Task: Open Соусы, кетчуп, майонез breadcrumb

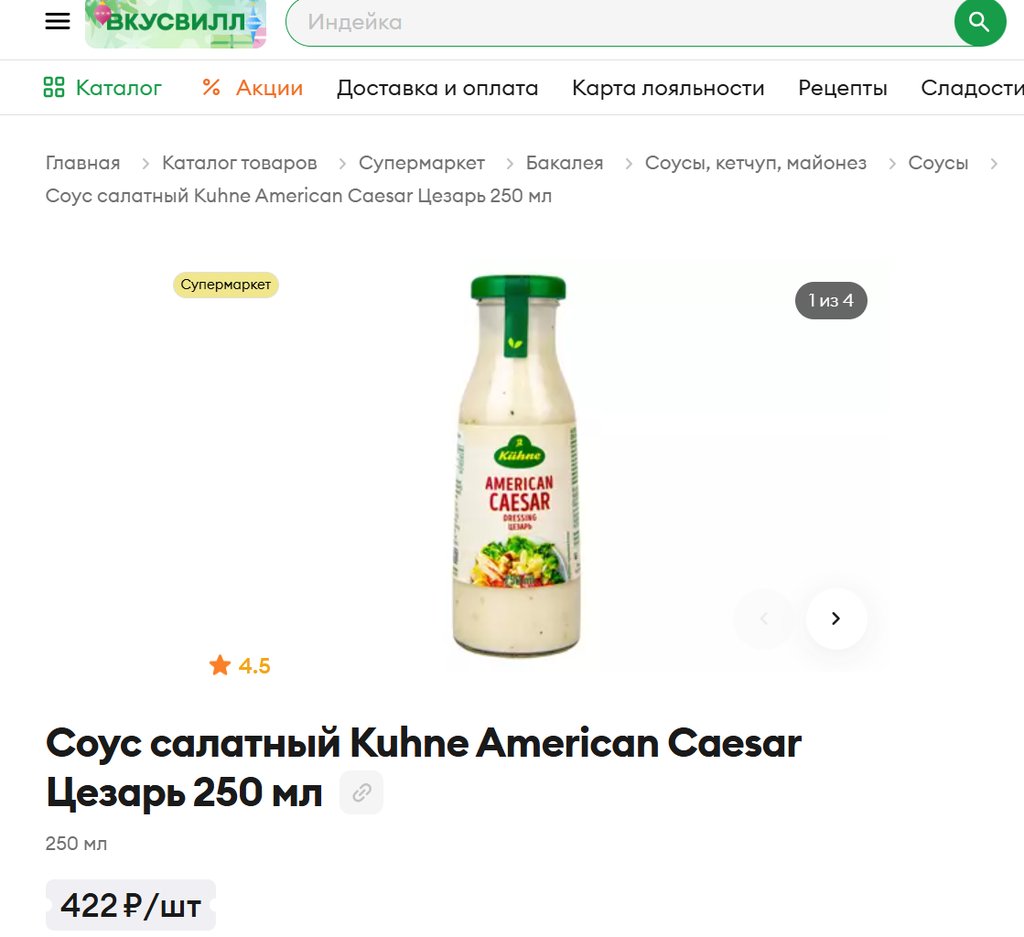Action: pos(756,163)
